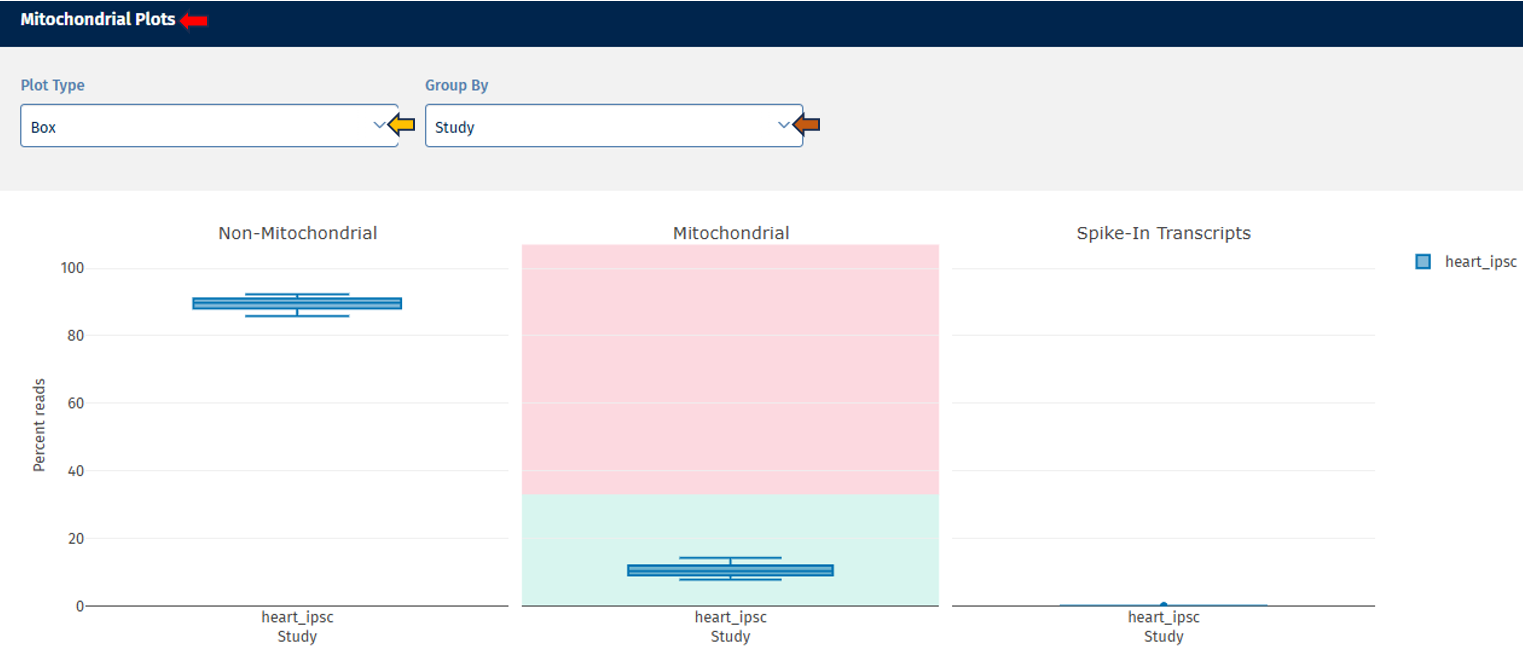
Task: Select the Mitochondrial box plot
Action: (730, 570)
